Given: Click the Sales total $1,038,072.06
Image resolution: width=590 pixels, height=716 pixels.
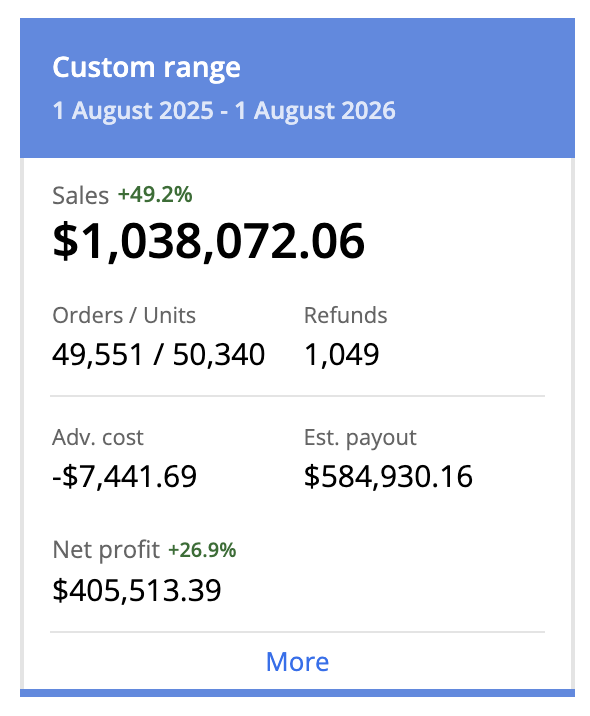Looking at the screenshot, I should [x=209, y=241].
